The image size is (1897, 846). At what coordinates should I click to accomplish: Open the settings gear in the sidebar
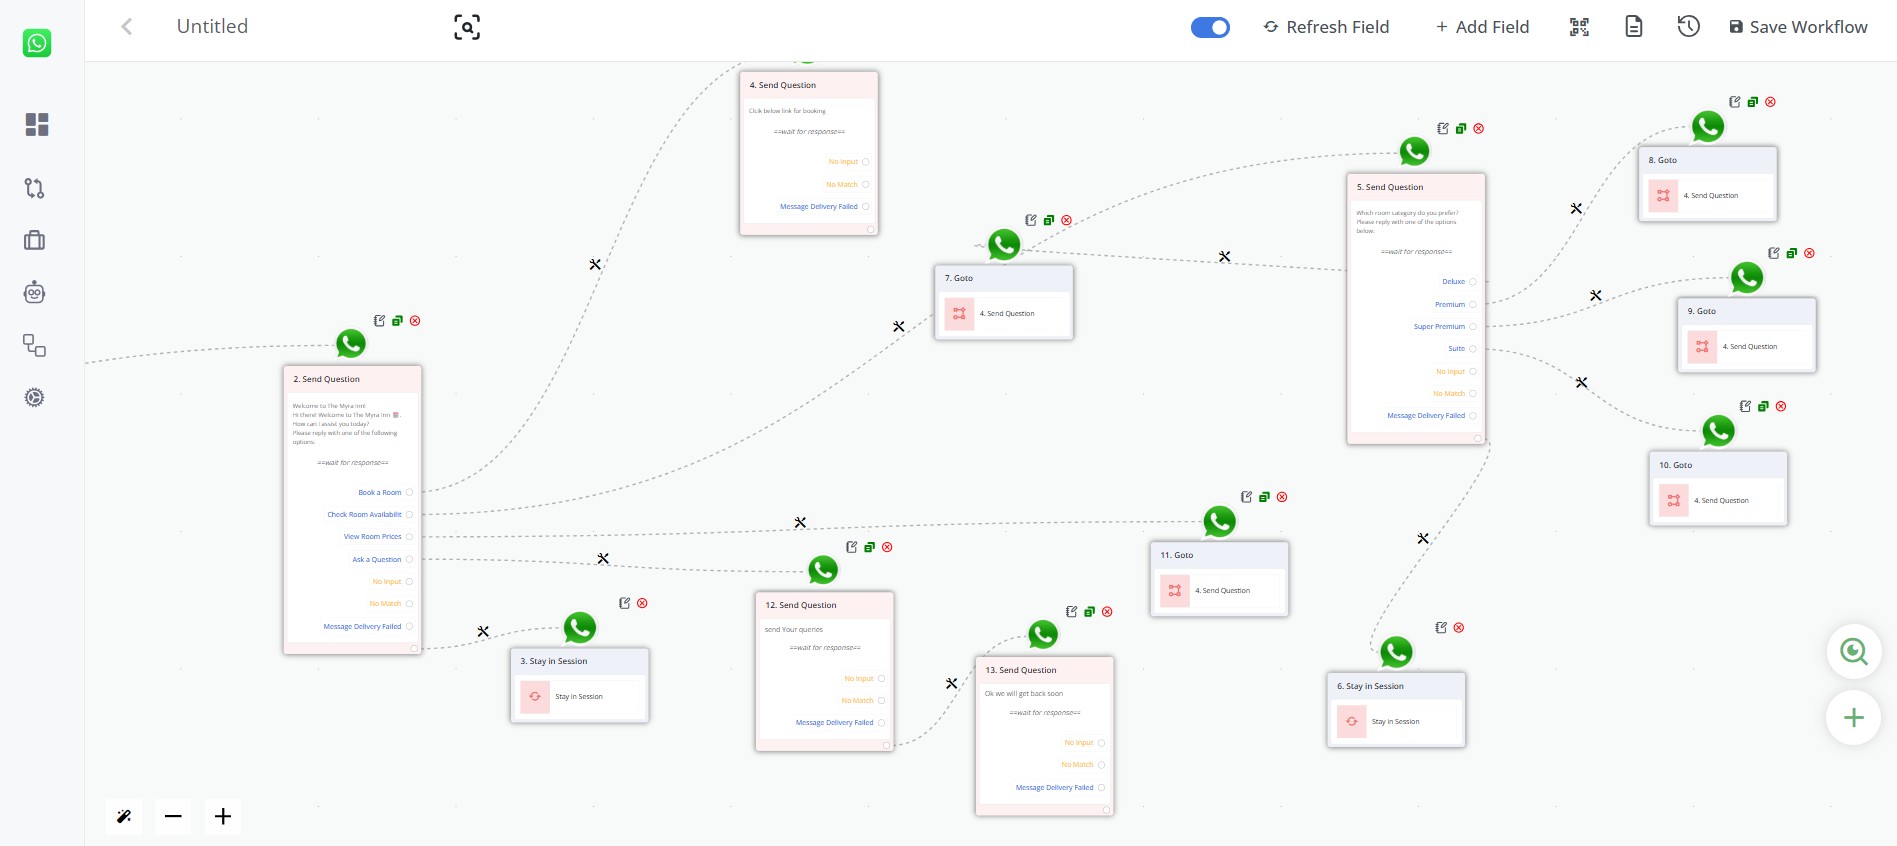[x=35, y=397]
